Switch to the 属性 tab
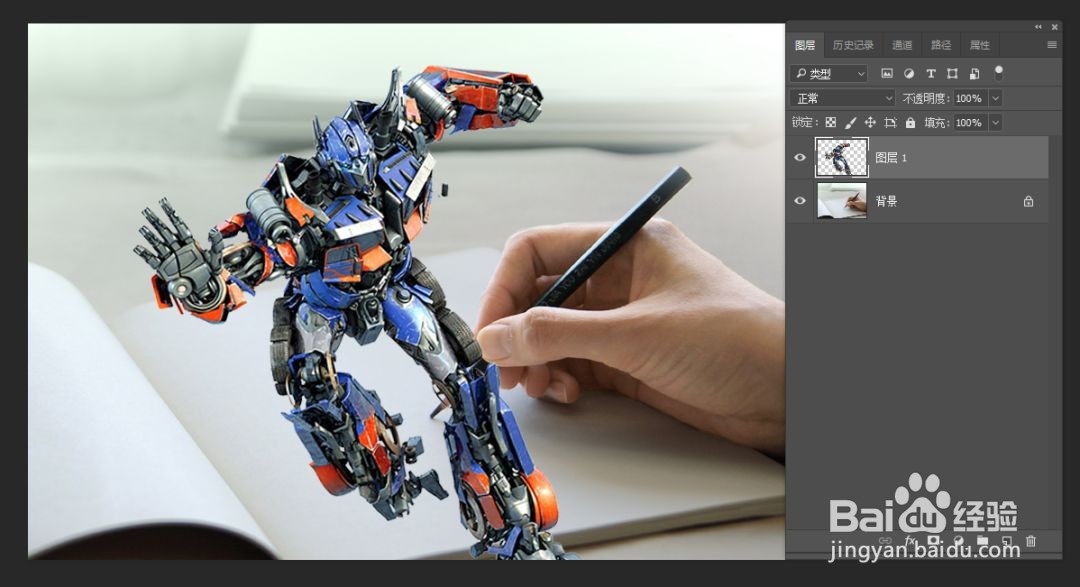The height and width of the screenshot is (587, 1080). (x=979, y=45)
